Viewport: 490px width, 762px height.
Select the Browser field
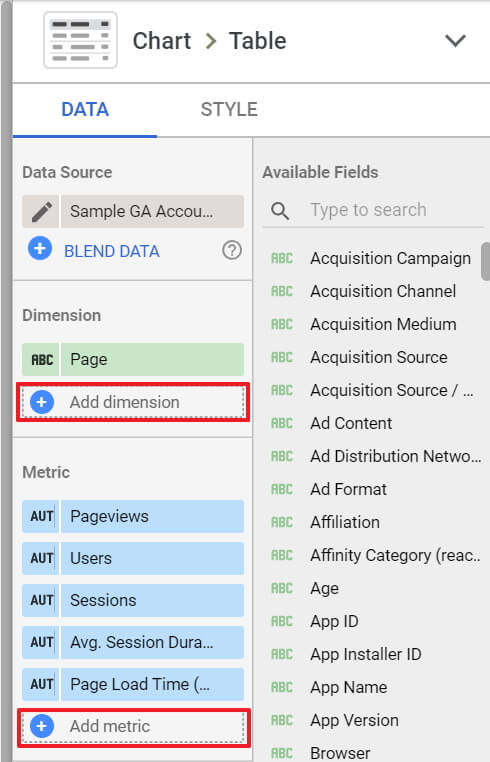(x=340, y=753)
